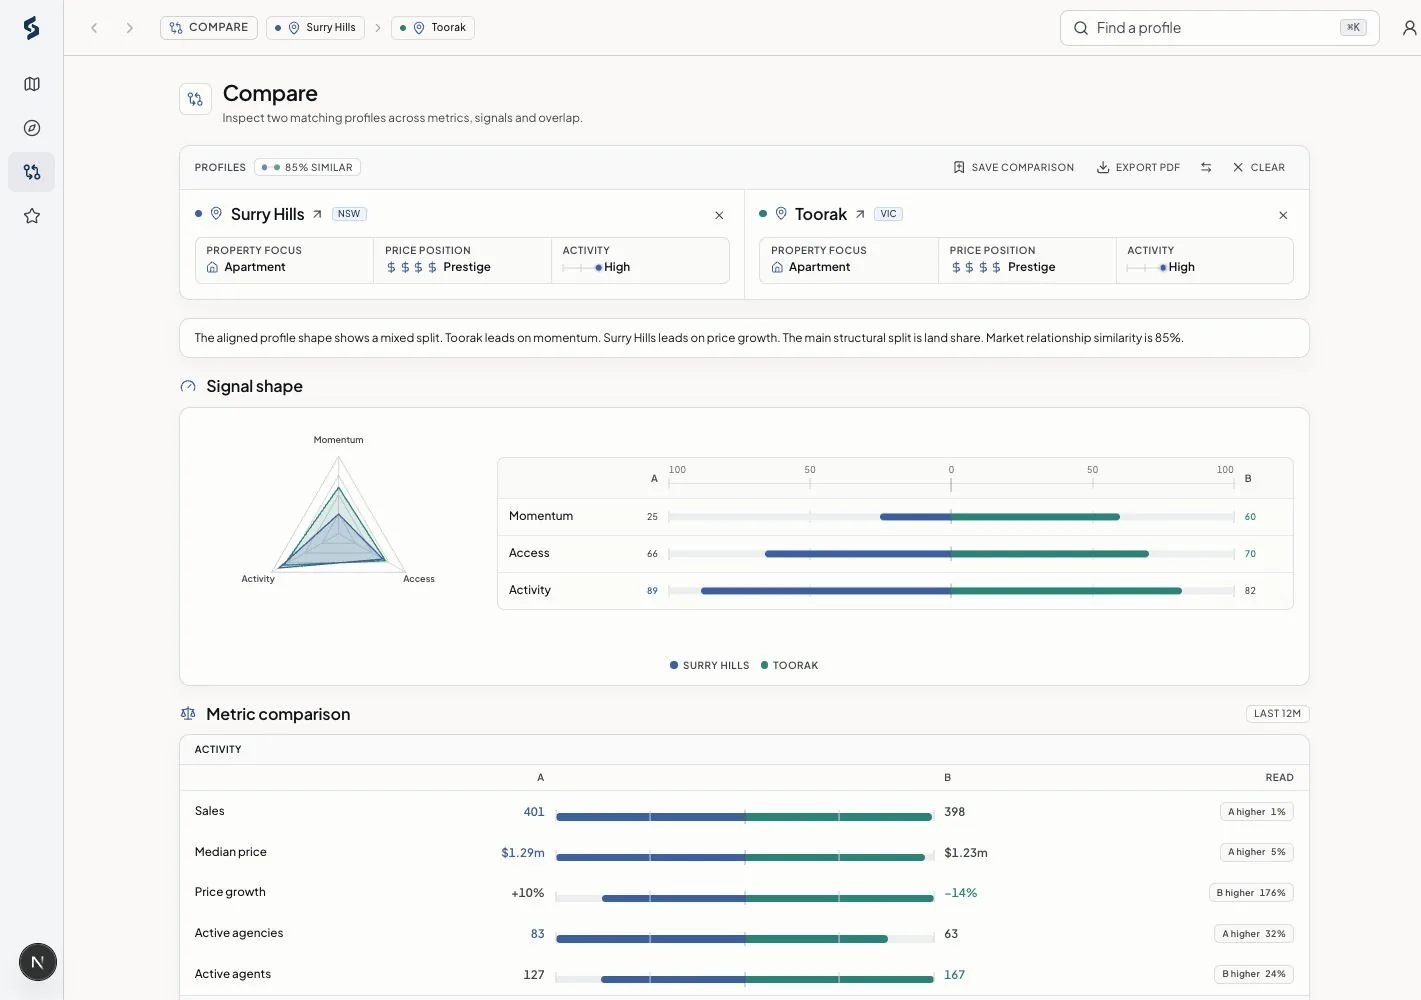Click the Compare heading icon
Viewport: 1421px width, 1000px height.
(195, 99)
